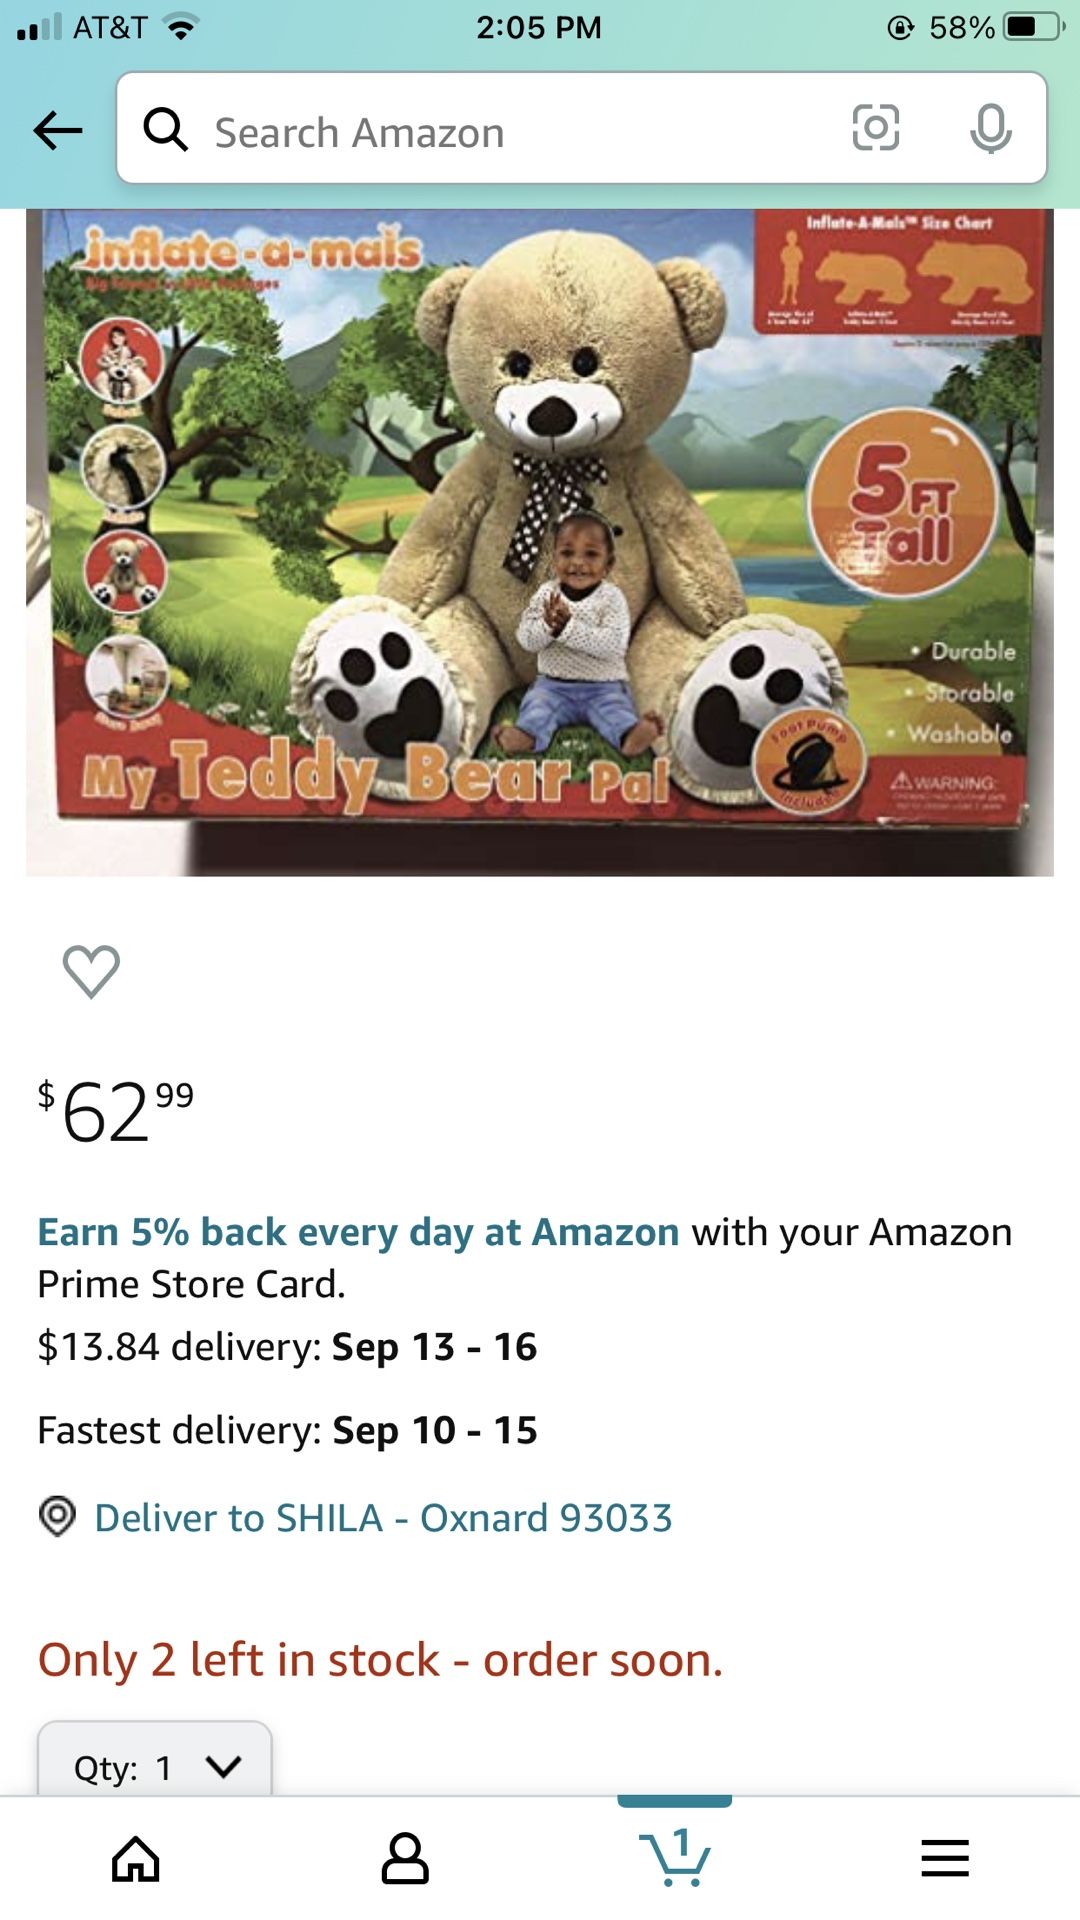The width and height of the screenshot is (1080, 1920).
Task: Click the Search Amazon input field
Action: click(500, 132)
